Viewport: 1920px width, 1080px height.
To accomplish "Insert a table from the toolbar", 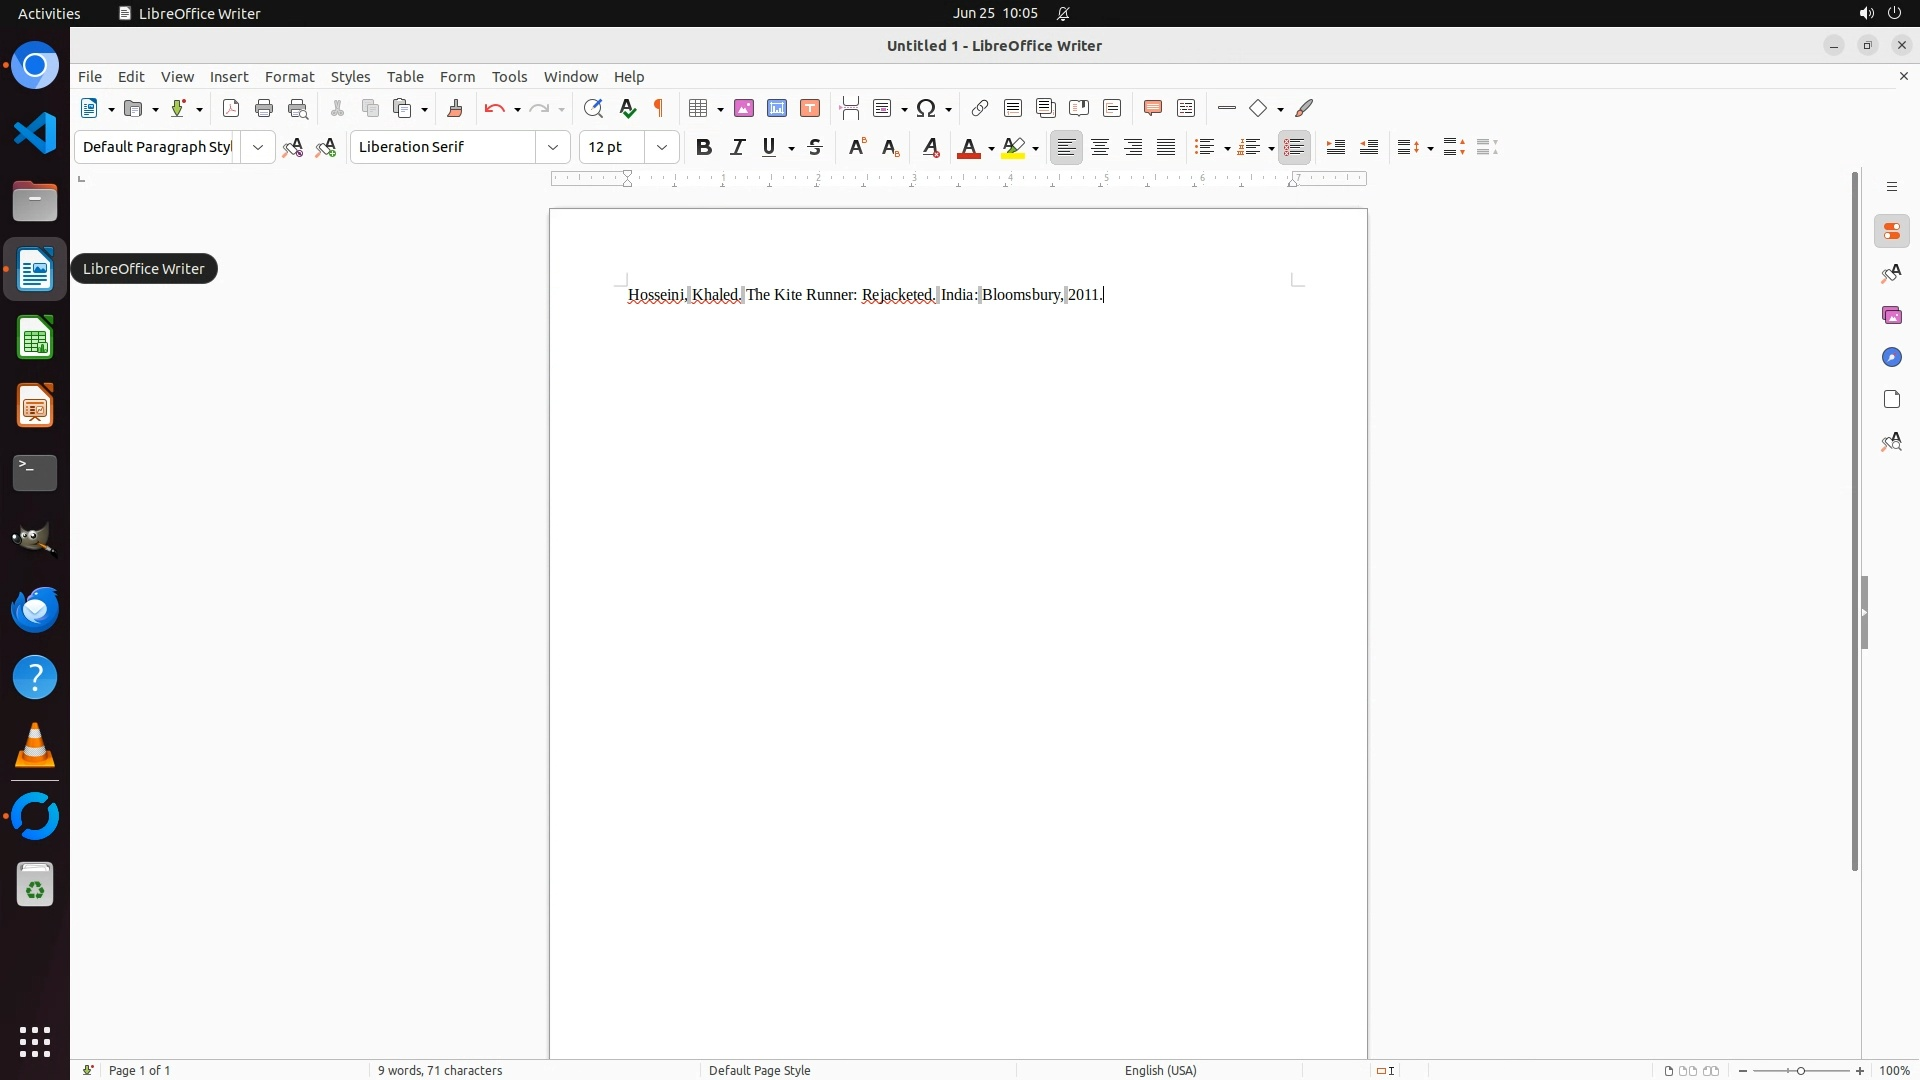I will point(698,108).
